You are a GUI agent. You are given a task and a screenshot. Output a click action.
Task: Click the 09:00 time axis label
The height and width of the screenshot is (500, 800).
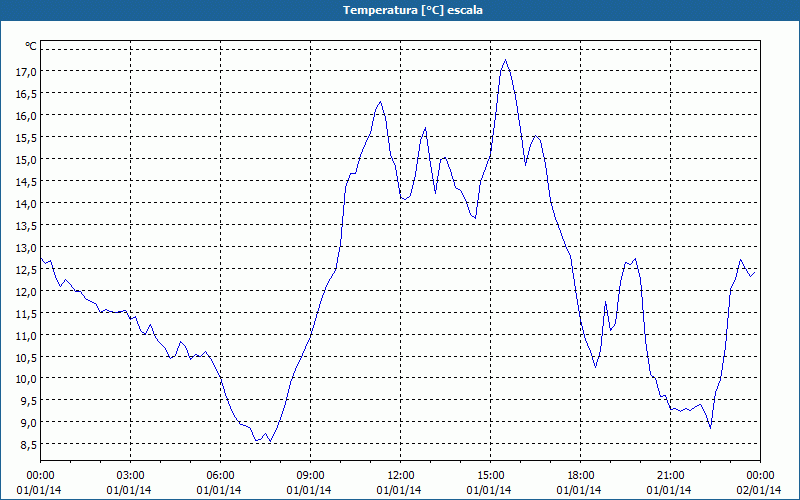[310, 476]
